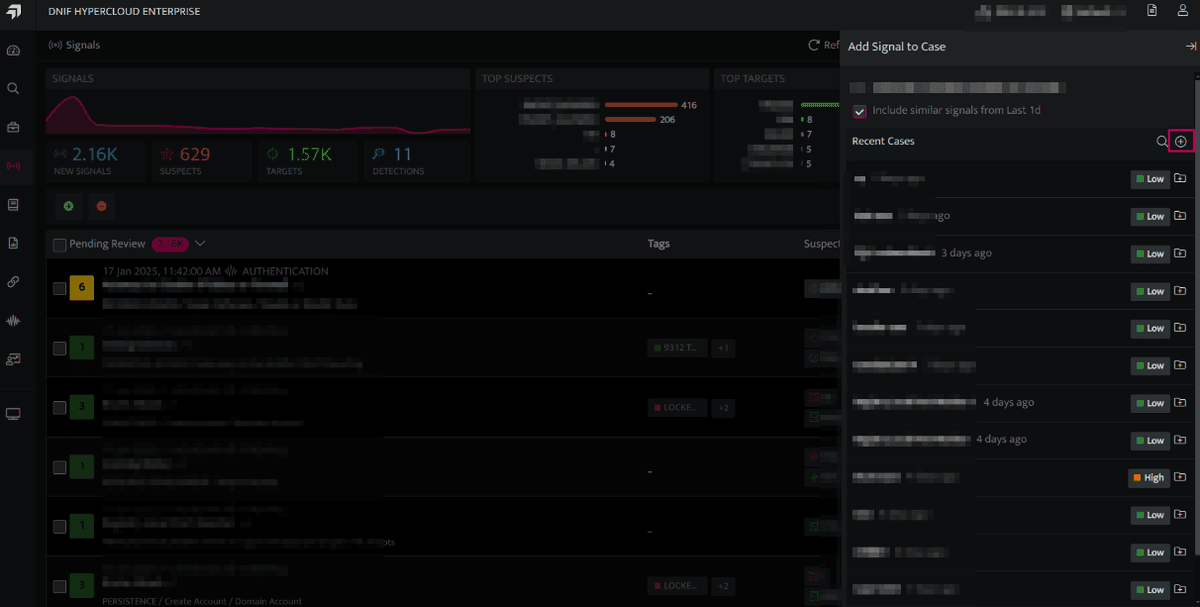
Task: Expand the Pending Review dropdown chevron
Action: 200,244
